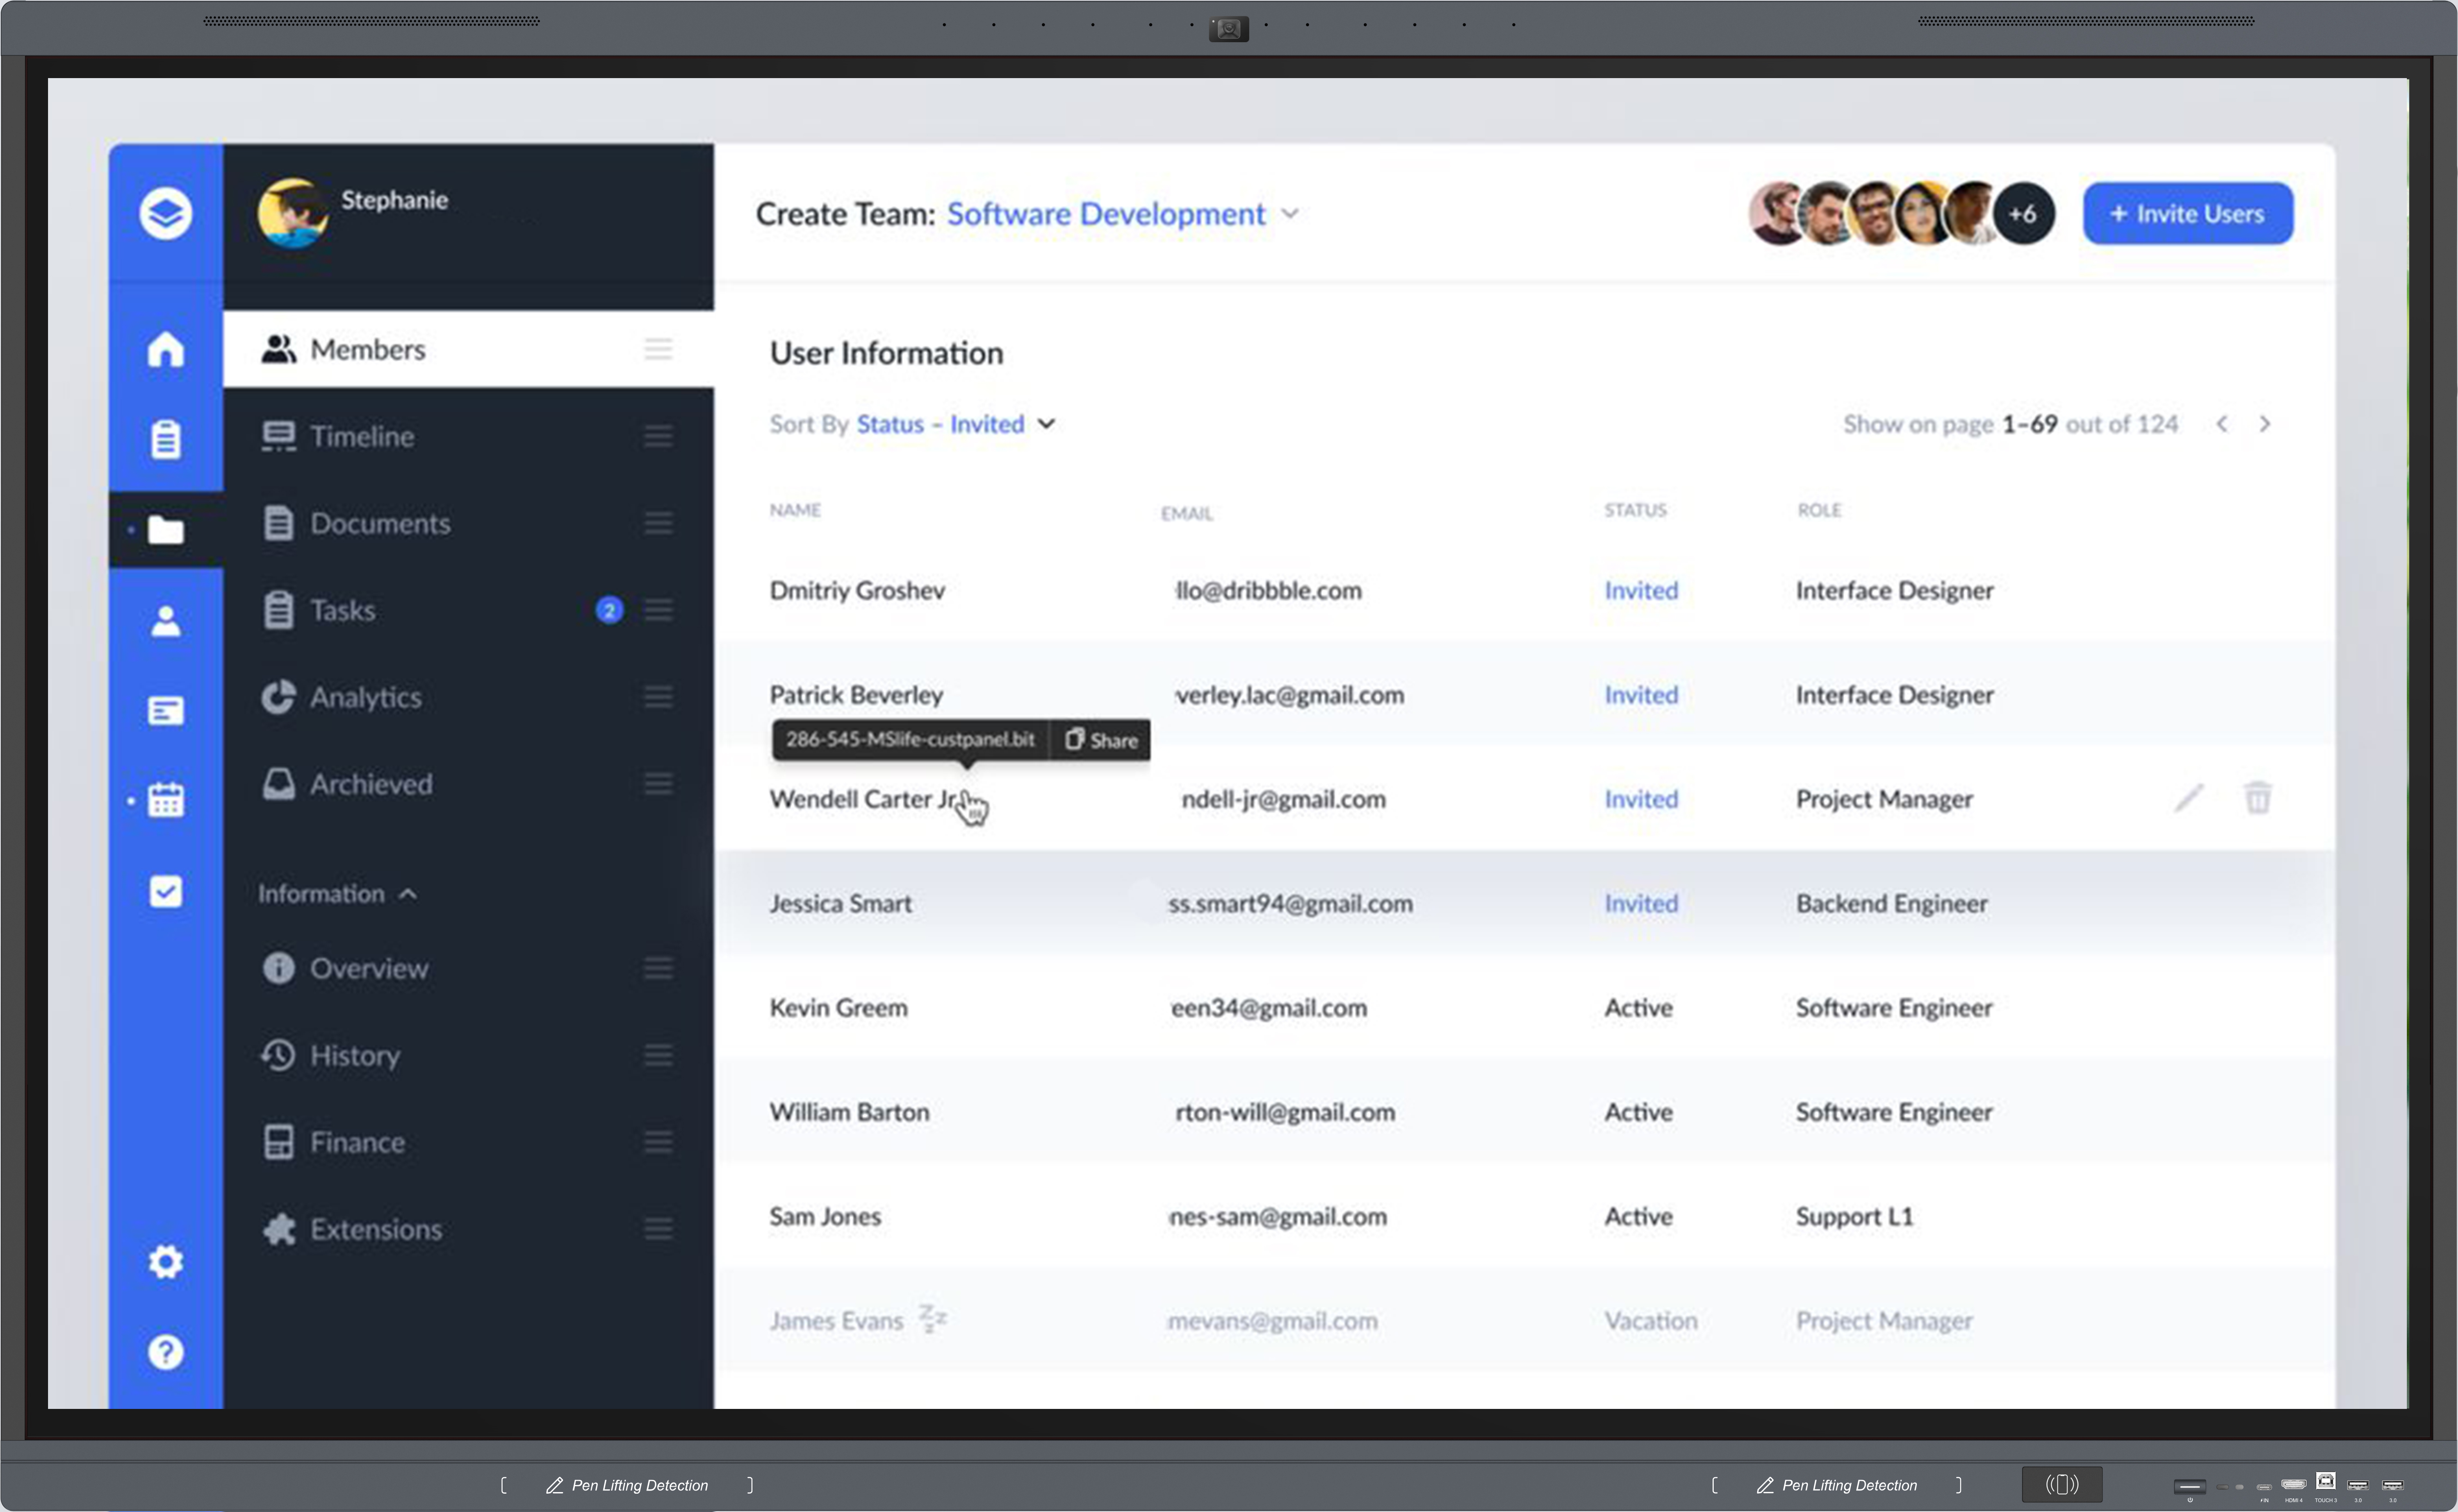Open the Tasks menu item

468,610
